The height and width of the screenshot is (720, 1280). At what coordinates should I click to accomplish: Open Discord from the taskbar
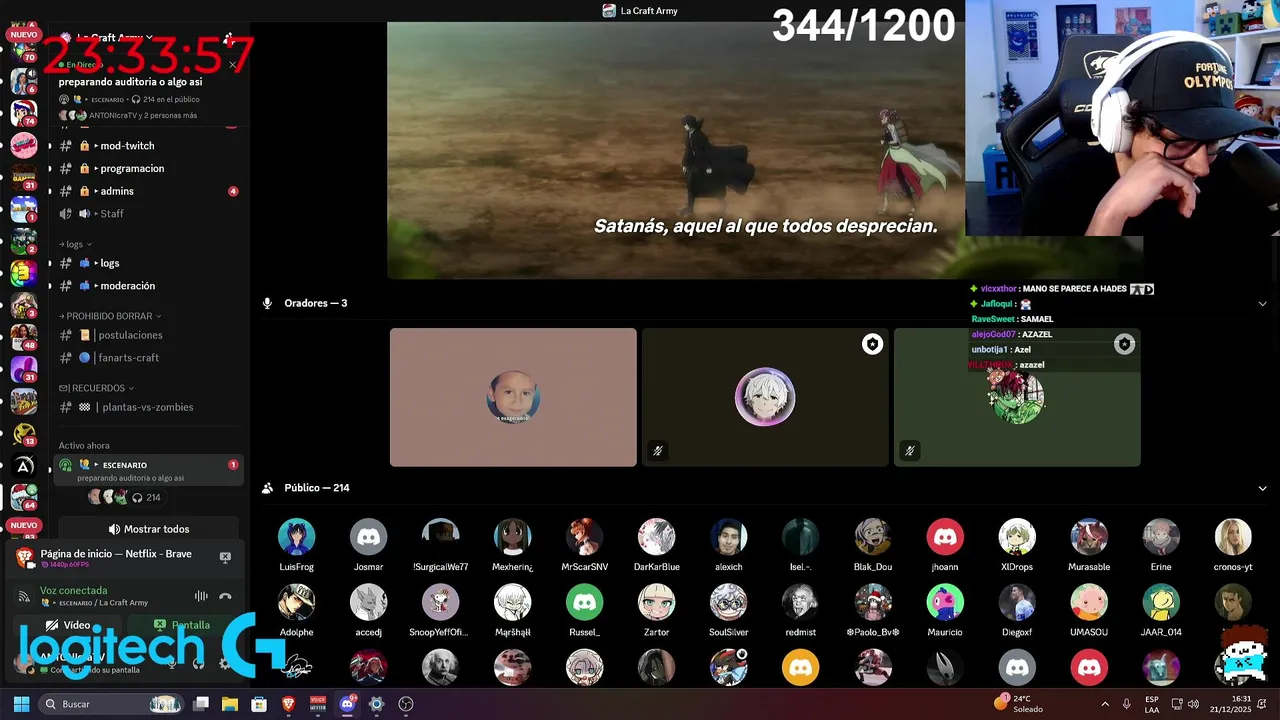(347, 704)
